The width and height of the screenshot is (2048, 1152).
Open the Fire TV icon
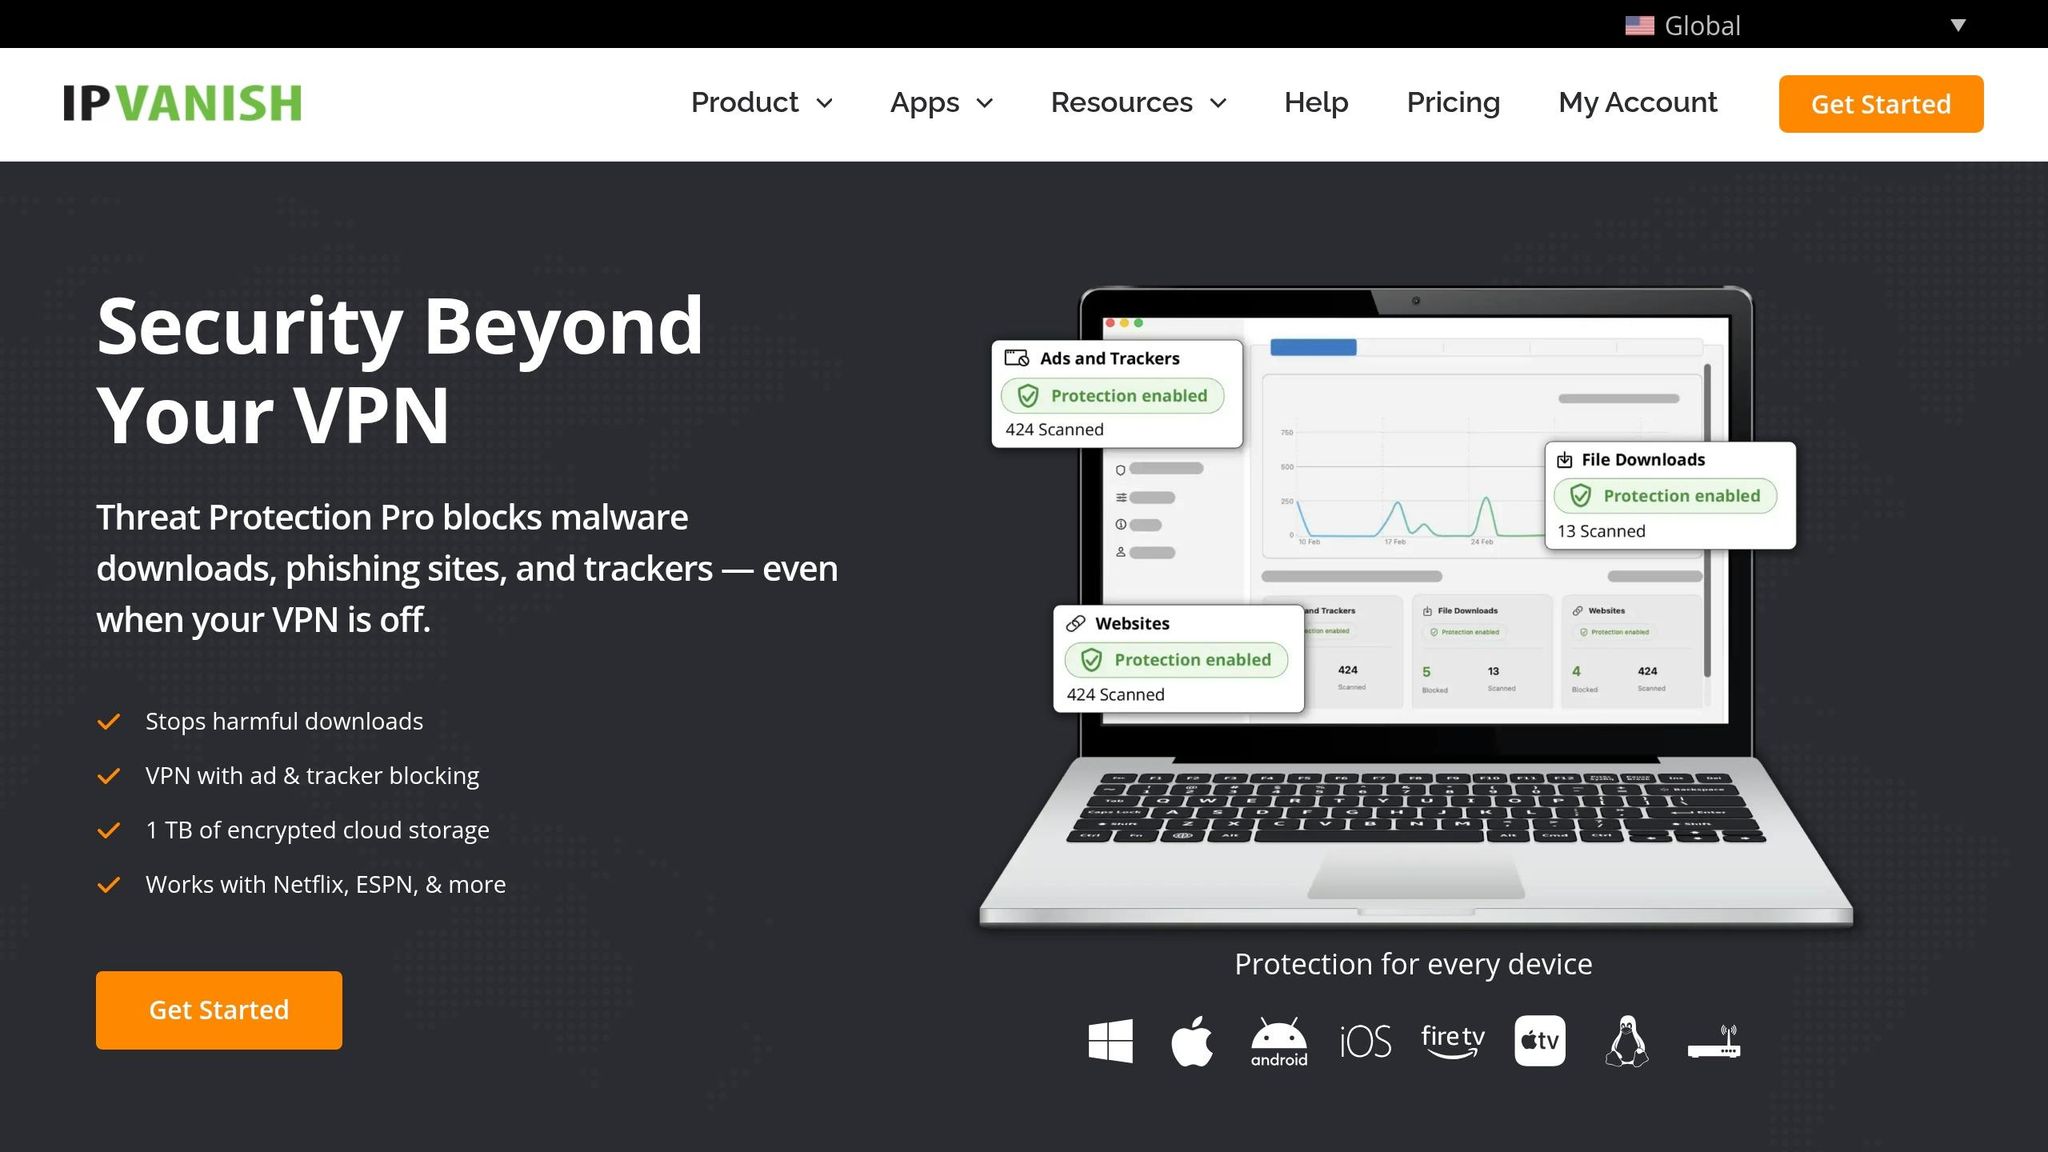pyautogui.click(x=1452, y=1041)
